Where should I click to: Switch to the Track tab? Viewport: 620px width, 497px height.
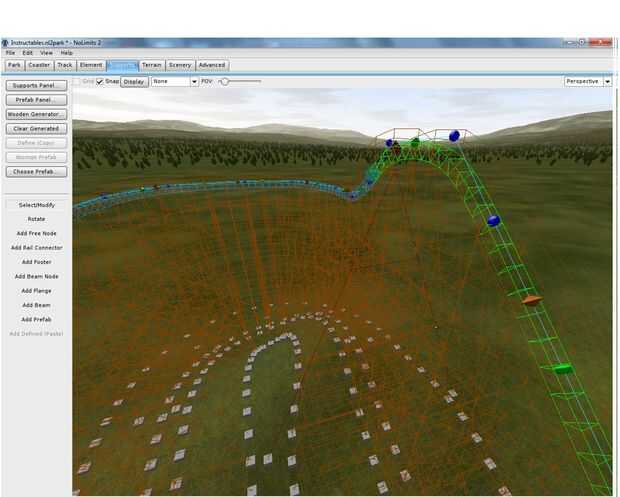pos(65,65)
